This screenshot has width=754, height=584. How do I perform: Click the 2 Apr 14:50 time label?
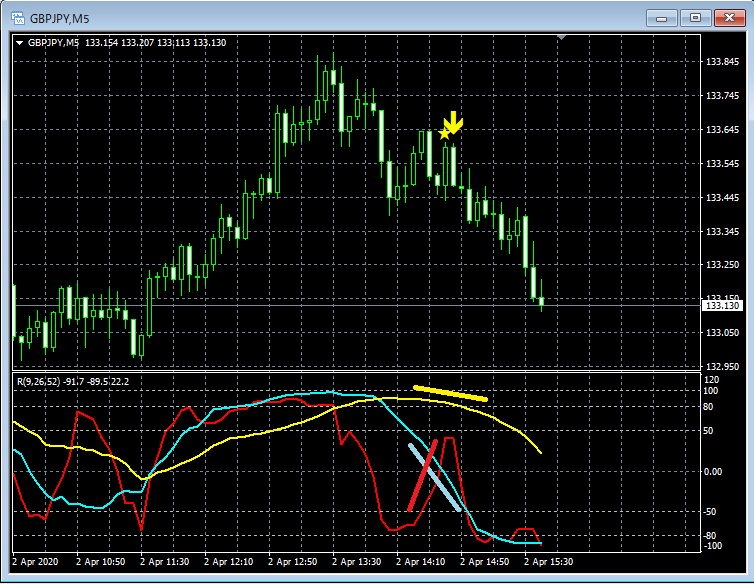(484, 562)
